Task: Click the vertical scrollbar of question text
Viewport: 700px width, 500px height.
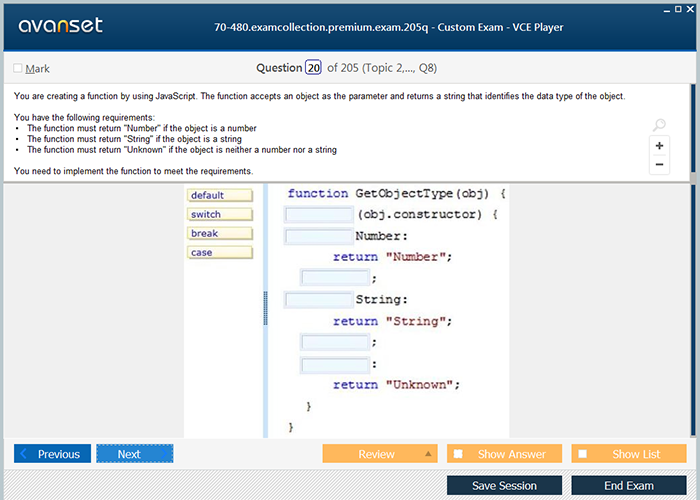Action: pyautogui.click(x=693, y=129)
